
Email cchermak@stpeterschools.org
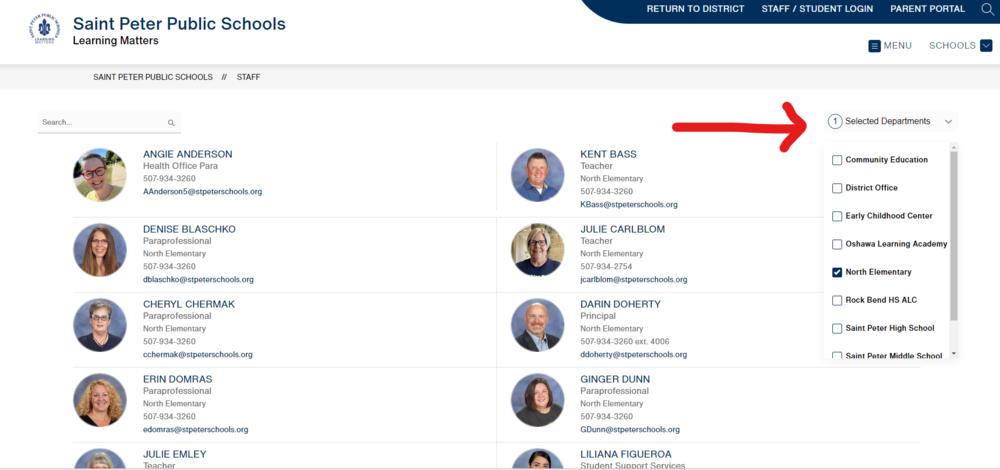tap(198, 355)
